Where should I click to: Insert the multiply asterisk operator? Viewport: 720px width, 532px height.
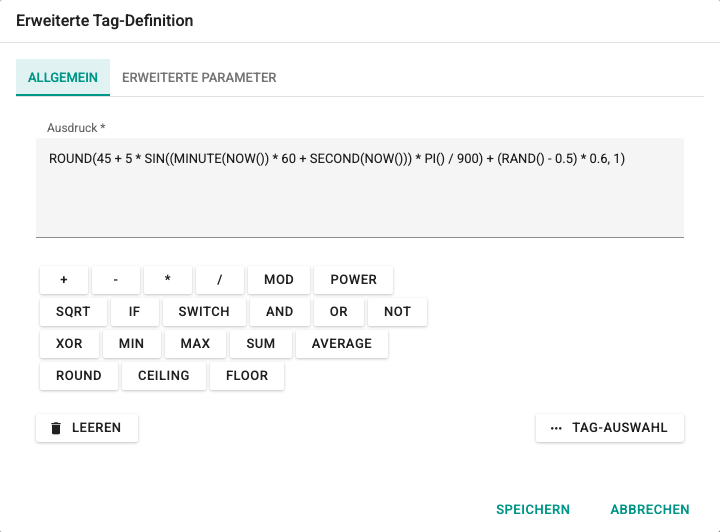168,280
